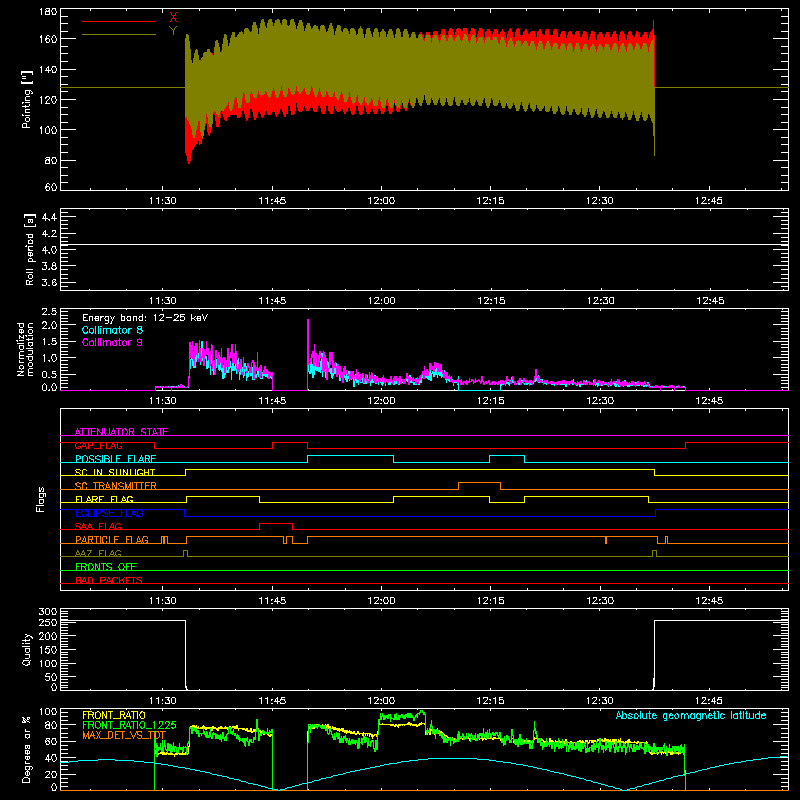This screenshot has height=800, width=800.
Task: Click the 300 tick on Quality axis
Action: pyautogui.click(x=48, y=612)
